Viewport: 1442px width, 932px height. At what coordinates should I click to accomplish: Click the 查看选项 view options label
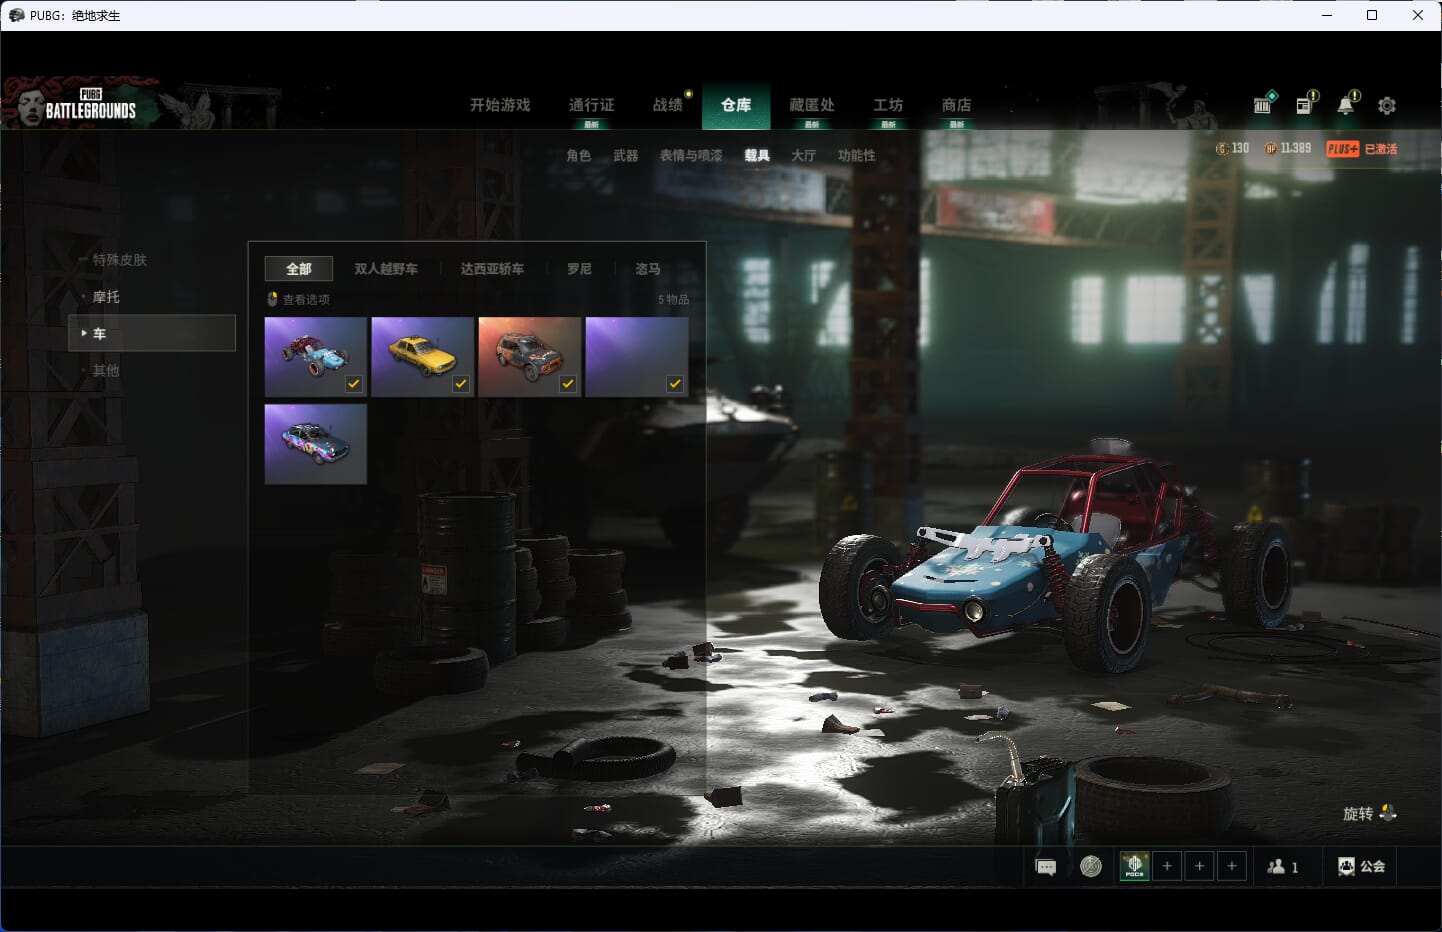pyautogui.click(x=306, y=299)
